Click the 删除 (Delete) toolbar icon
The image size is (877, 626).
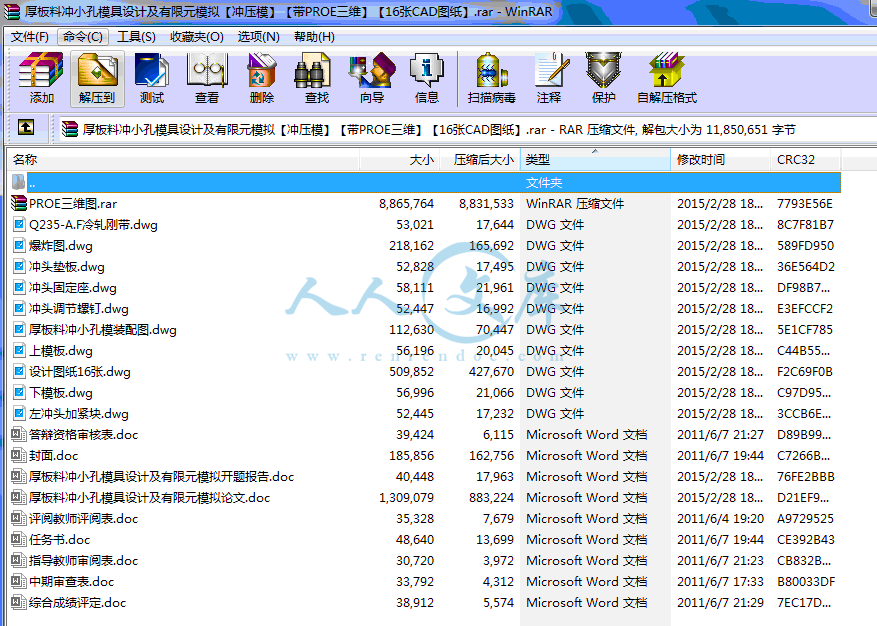click(262, 78)
